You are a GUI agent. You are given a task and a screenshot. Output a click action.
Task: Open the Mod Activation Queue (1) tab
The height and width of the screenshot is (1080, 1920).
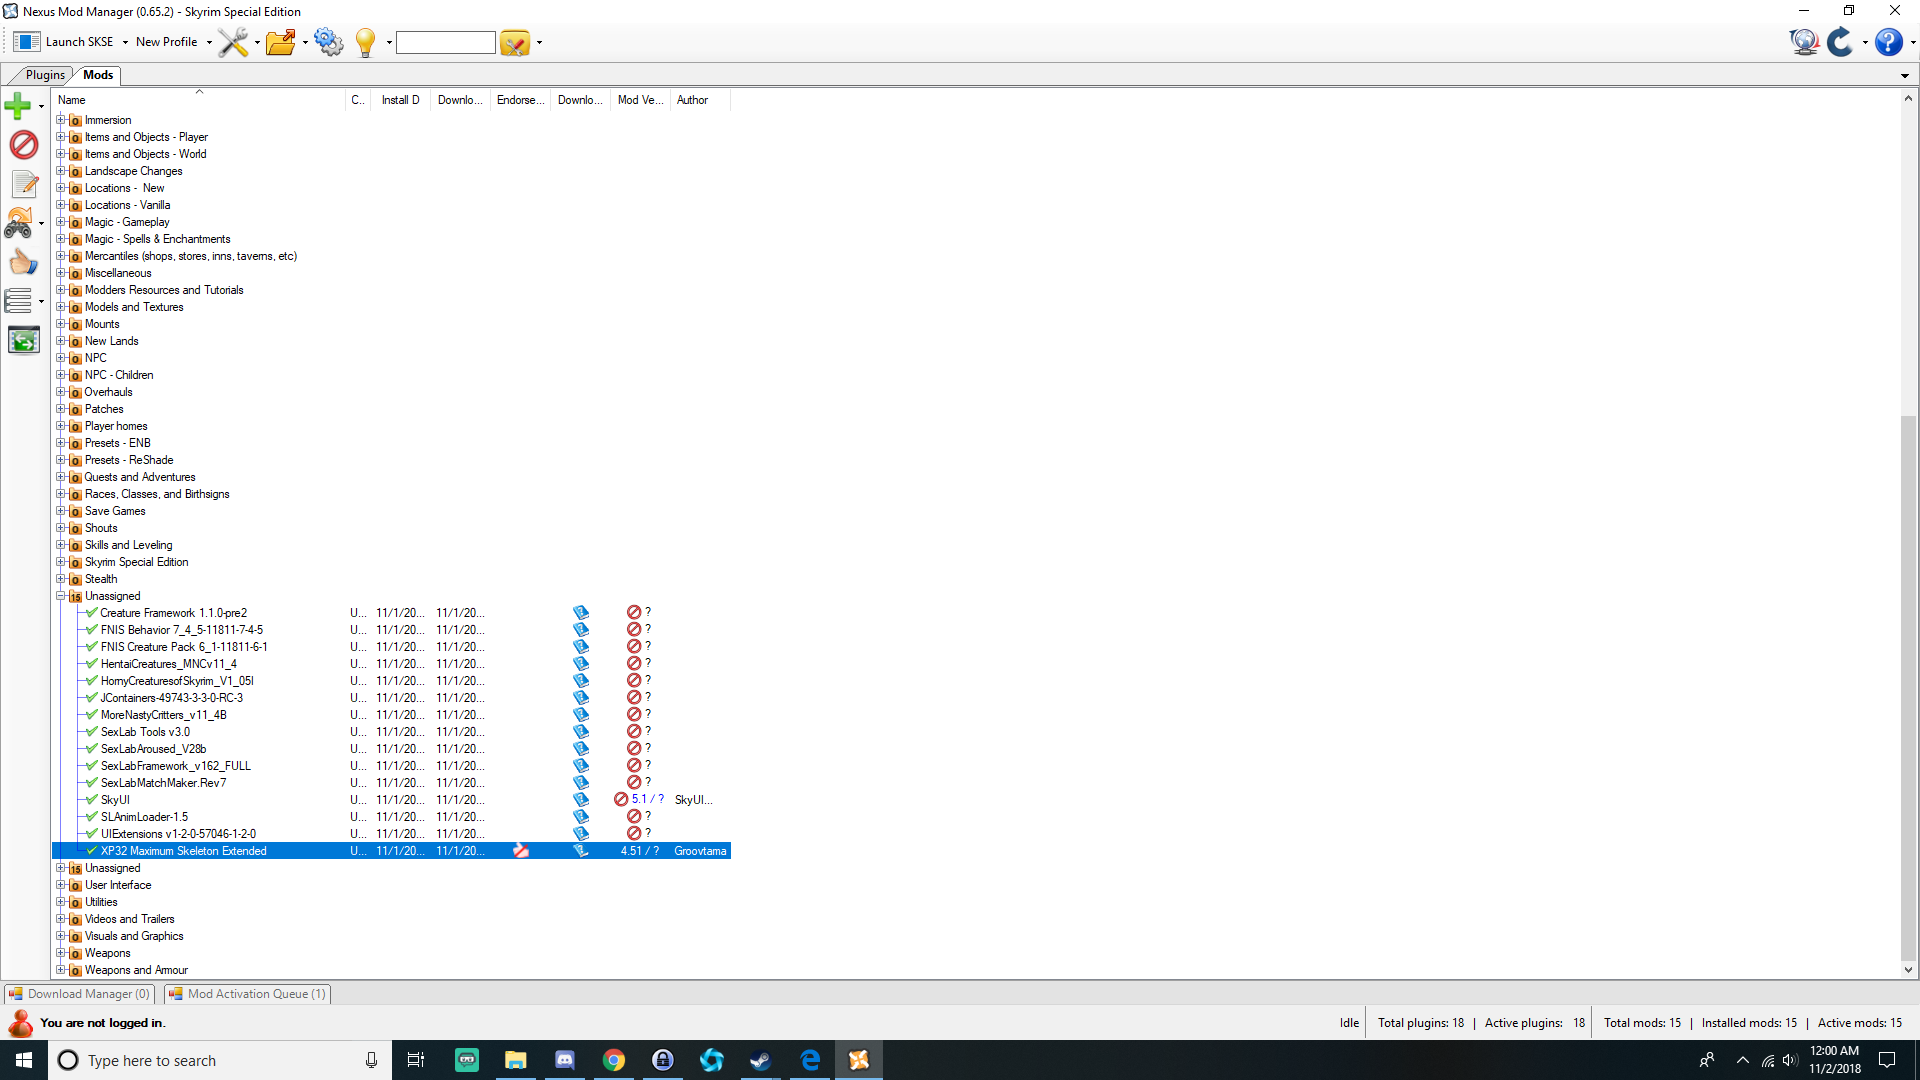tap(248, 994)
